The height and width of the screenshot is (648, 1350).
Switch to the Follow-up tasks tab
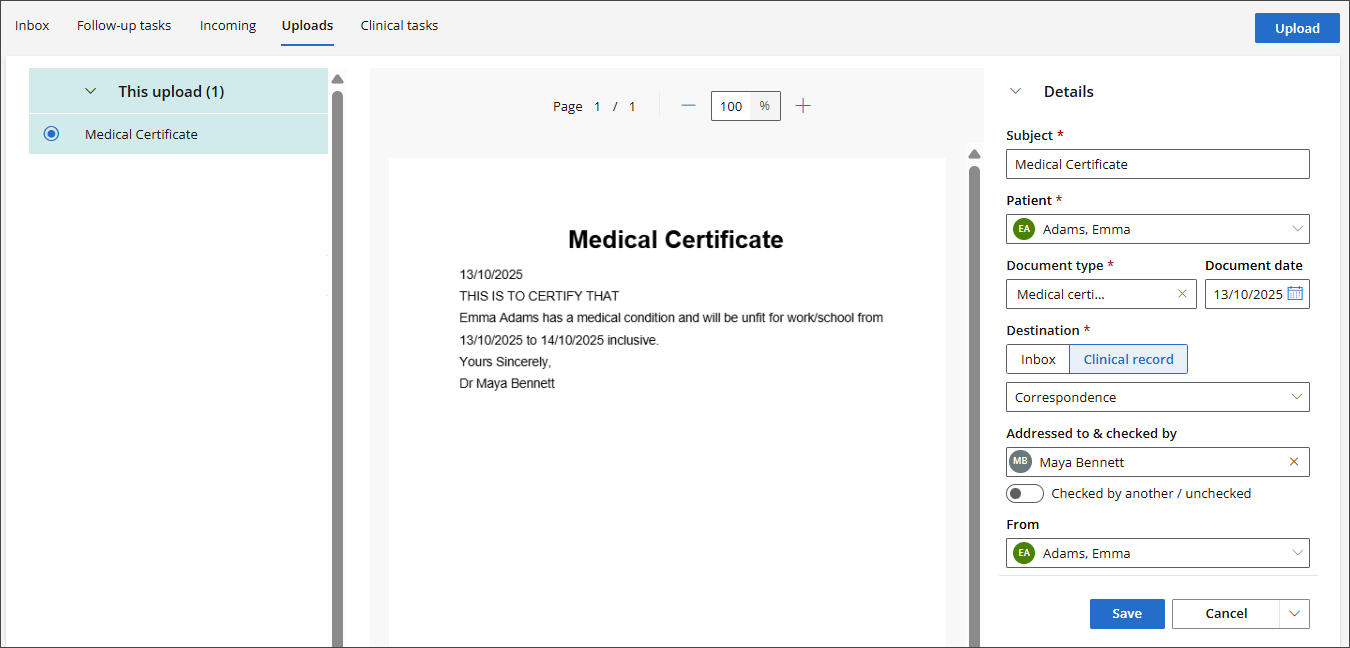point(124,25)
